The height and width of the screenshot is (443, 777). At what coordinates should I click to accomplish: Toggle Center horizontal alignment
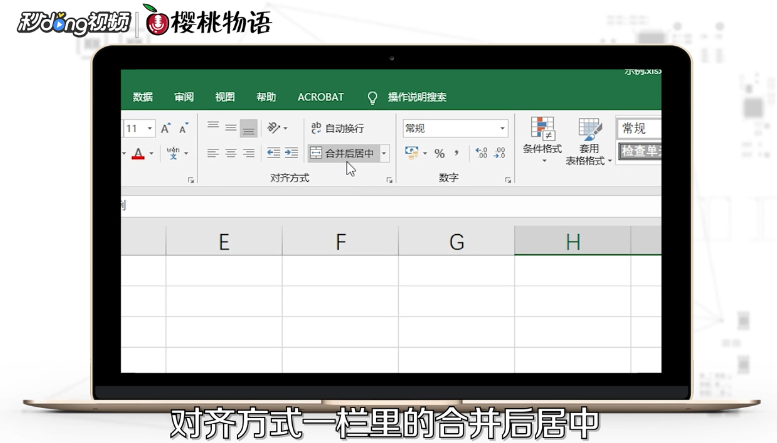pyautogui.click(x=230, y=153)
